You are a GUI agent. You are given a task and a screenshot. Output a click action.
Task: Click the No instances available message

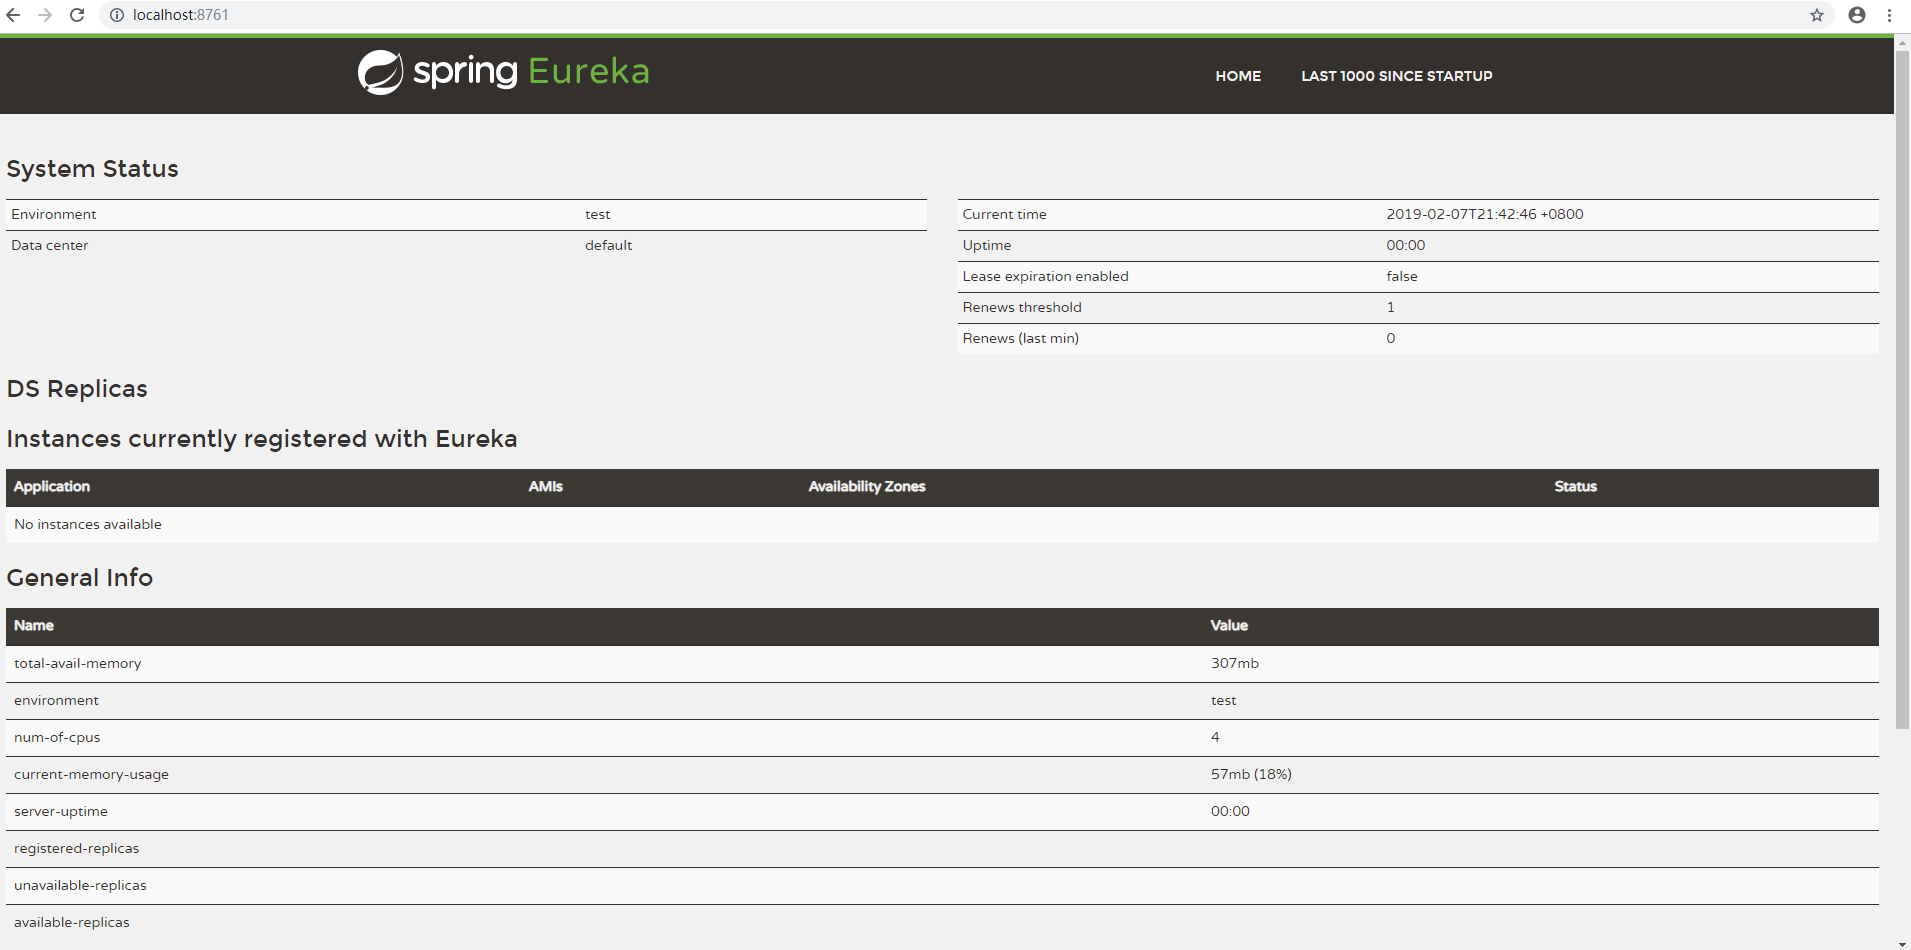coord(87,524)
